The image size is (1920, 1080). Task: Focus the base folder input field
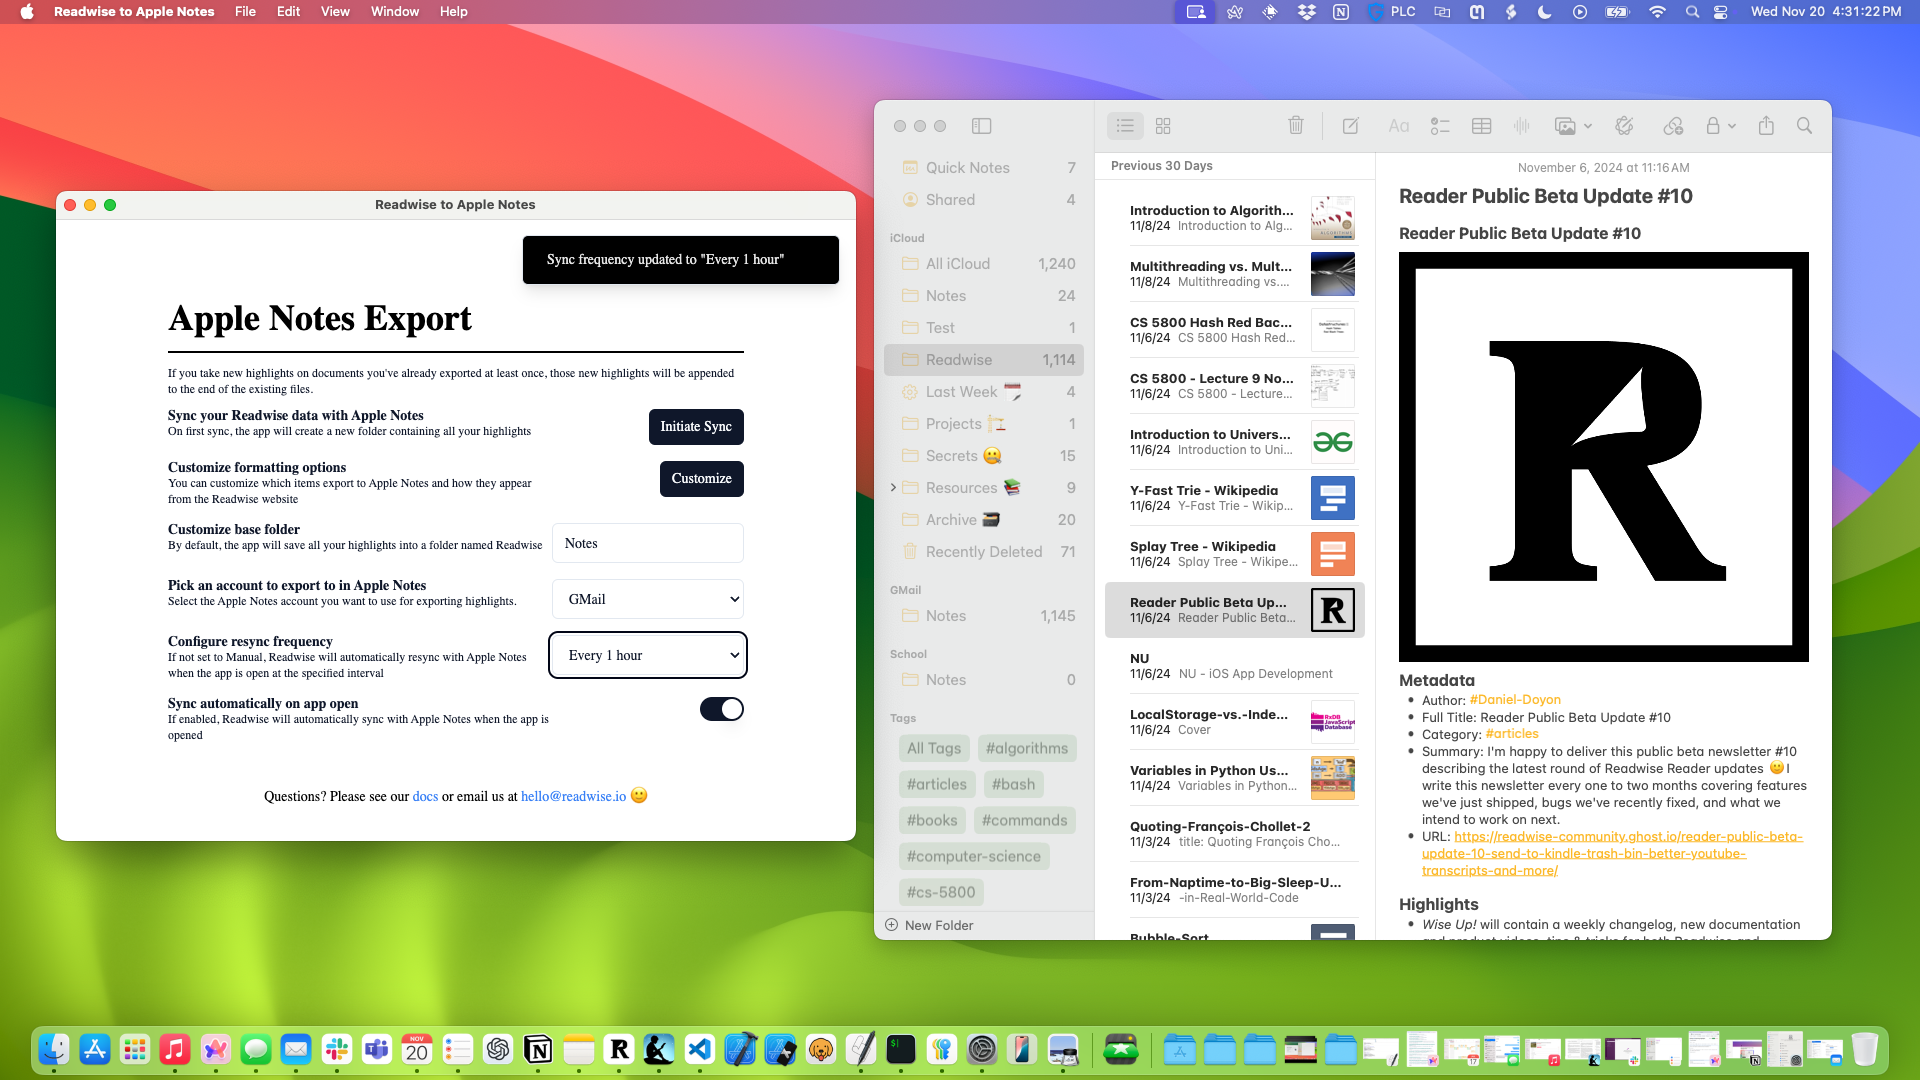[648, 543]
